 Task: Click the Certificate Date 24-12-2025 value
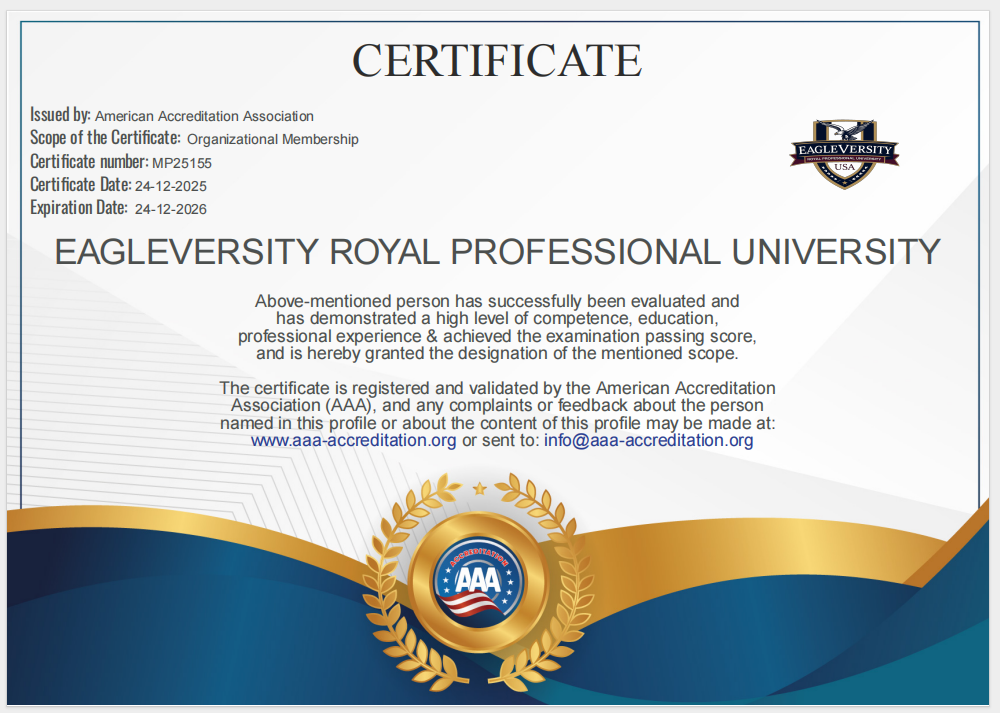pos(170,185)
